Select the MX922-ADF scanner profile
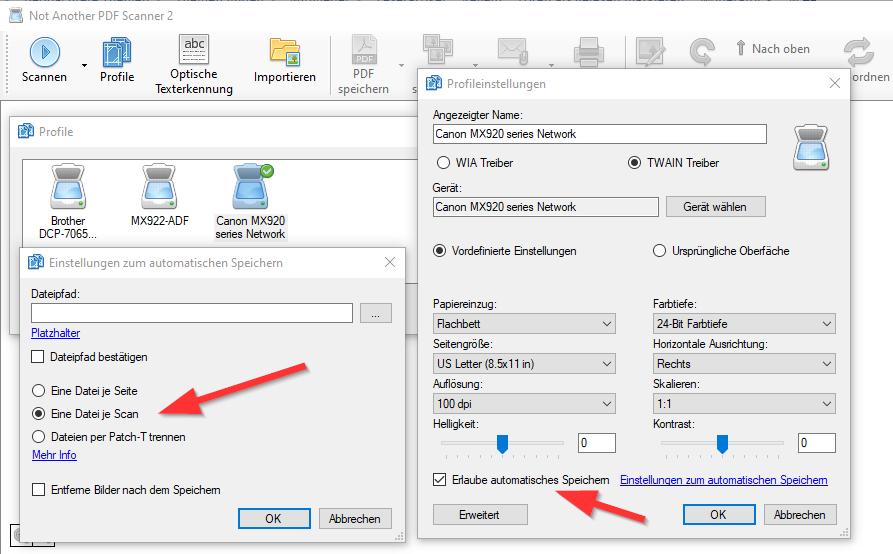The image size is (893, 554). (x=159, y=195)
